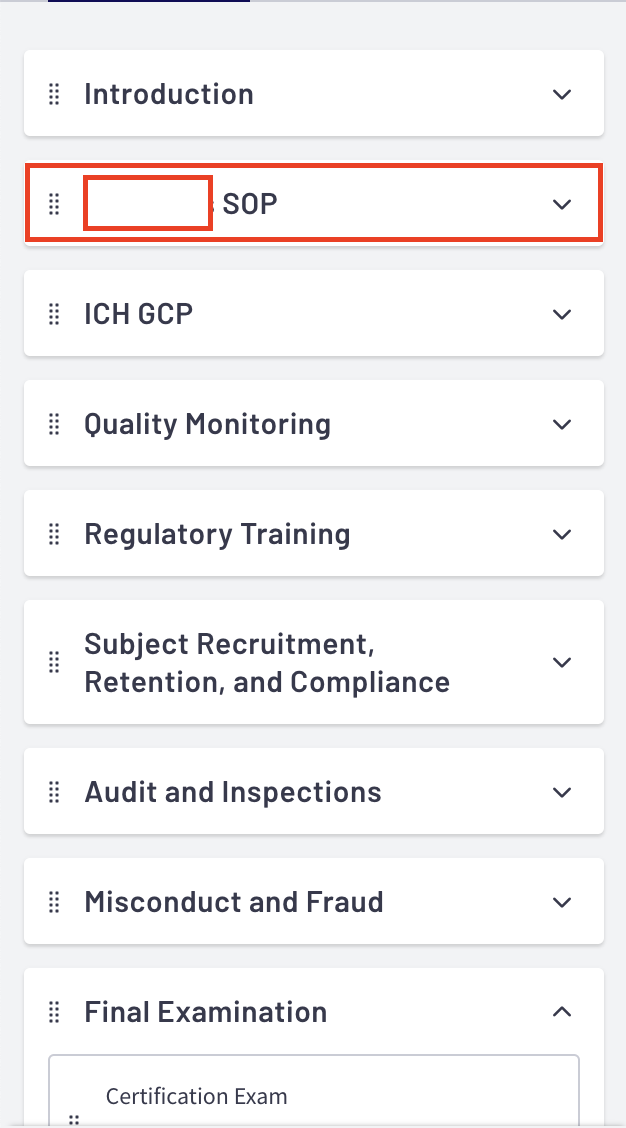Click drag handle beside Final Examination
Image resolution: width=626 pixels, height=1128 pixels.
[54, 1012]
